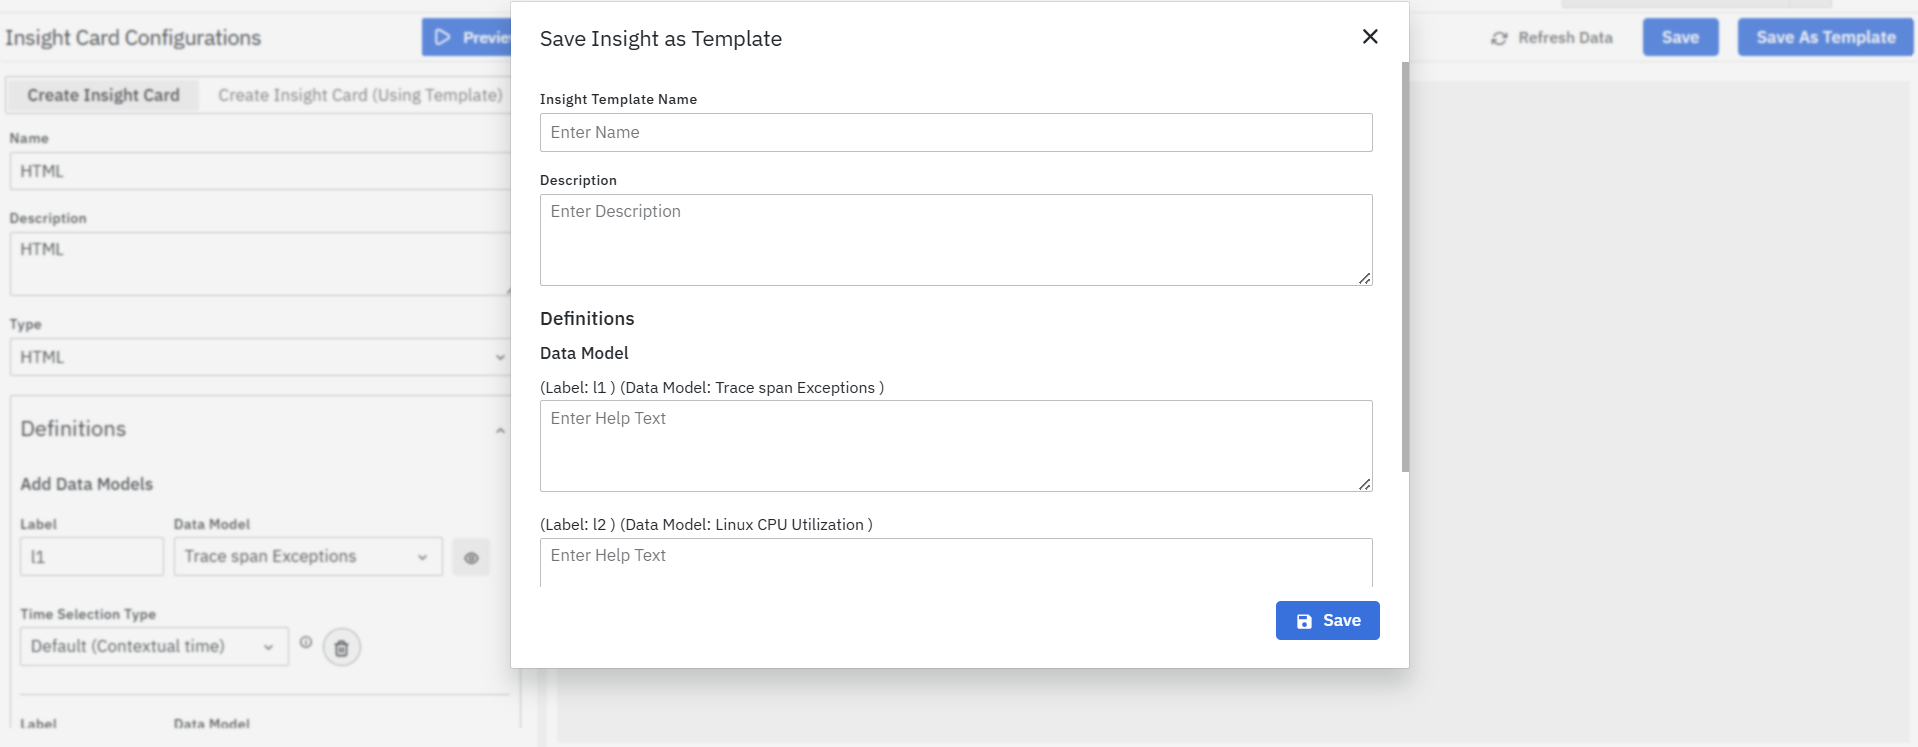Open the Default (Contextual time) dropdown
This screenshot has width=1918, height=747.
(x=153, y=647)
